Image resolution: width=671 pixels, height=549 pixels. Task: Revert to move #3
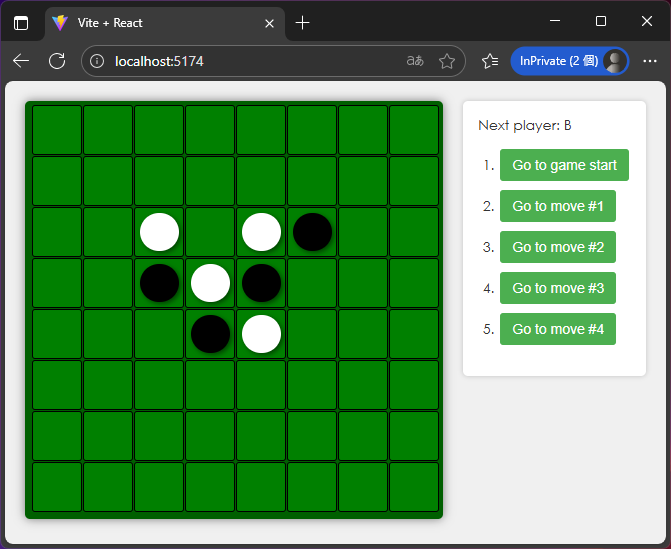[558, 288]
